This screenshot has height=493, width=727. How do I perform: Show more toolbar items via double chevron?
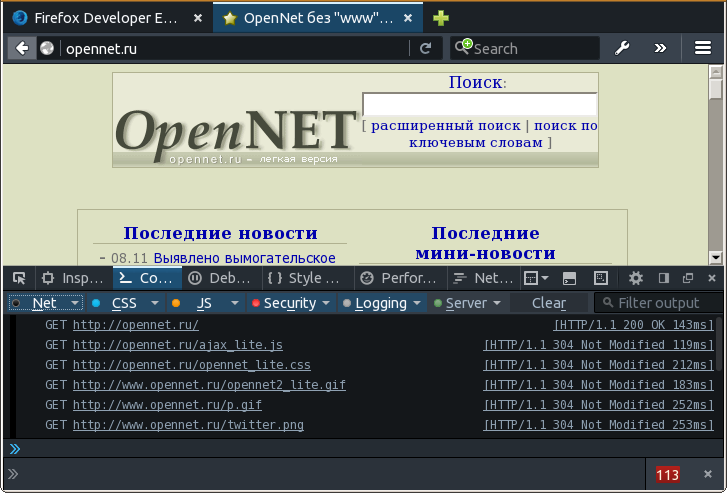660,48
